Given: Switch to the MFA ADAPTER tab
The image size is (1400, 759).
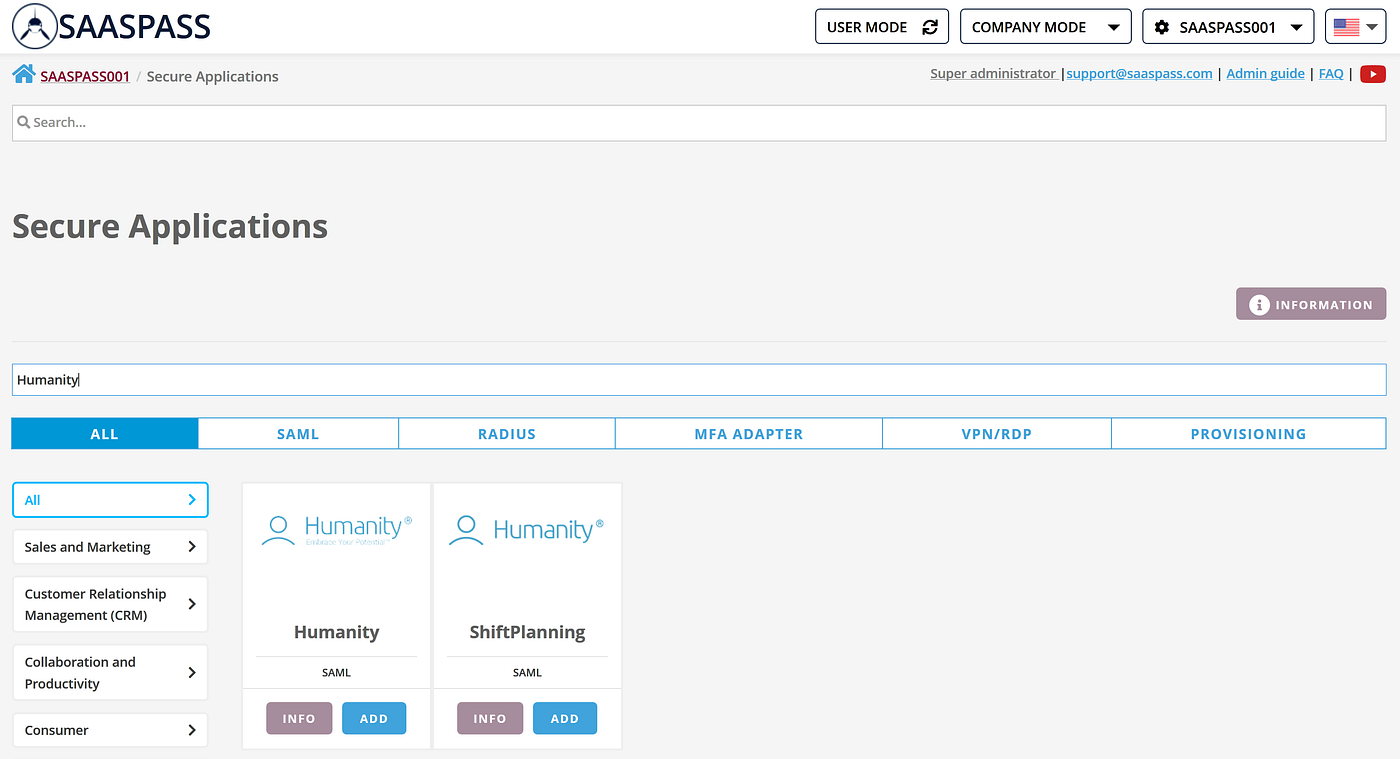Looking at the screenshot, I should point(749,434).
